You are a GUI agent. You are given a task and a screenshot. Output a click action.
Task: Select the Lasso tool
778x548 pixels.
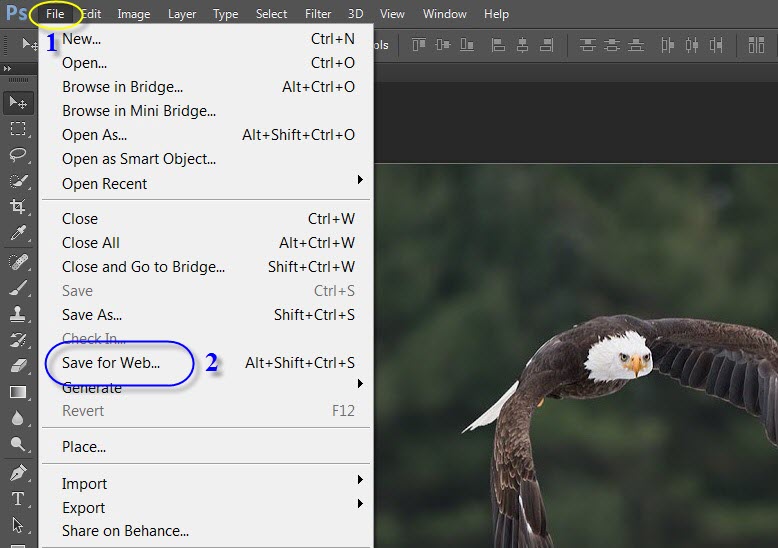18,155
